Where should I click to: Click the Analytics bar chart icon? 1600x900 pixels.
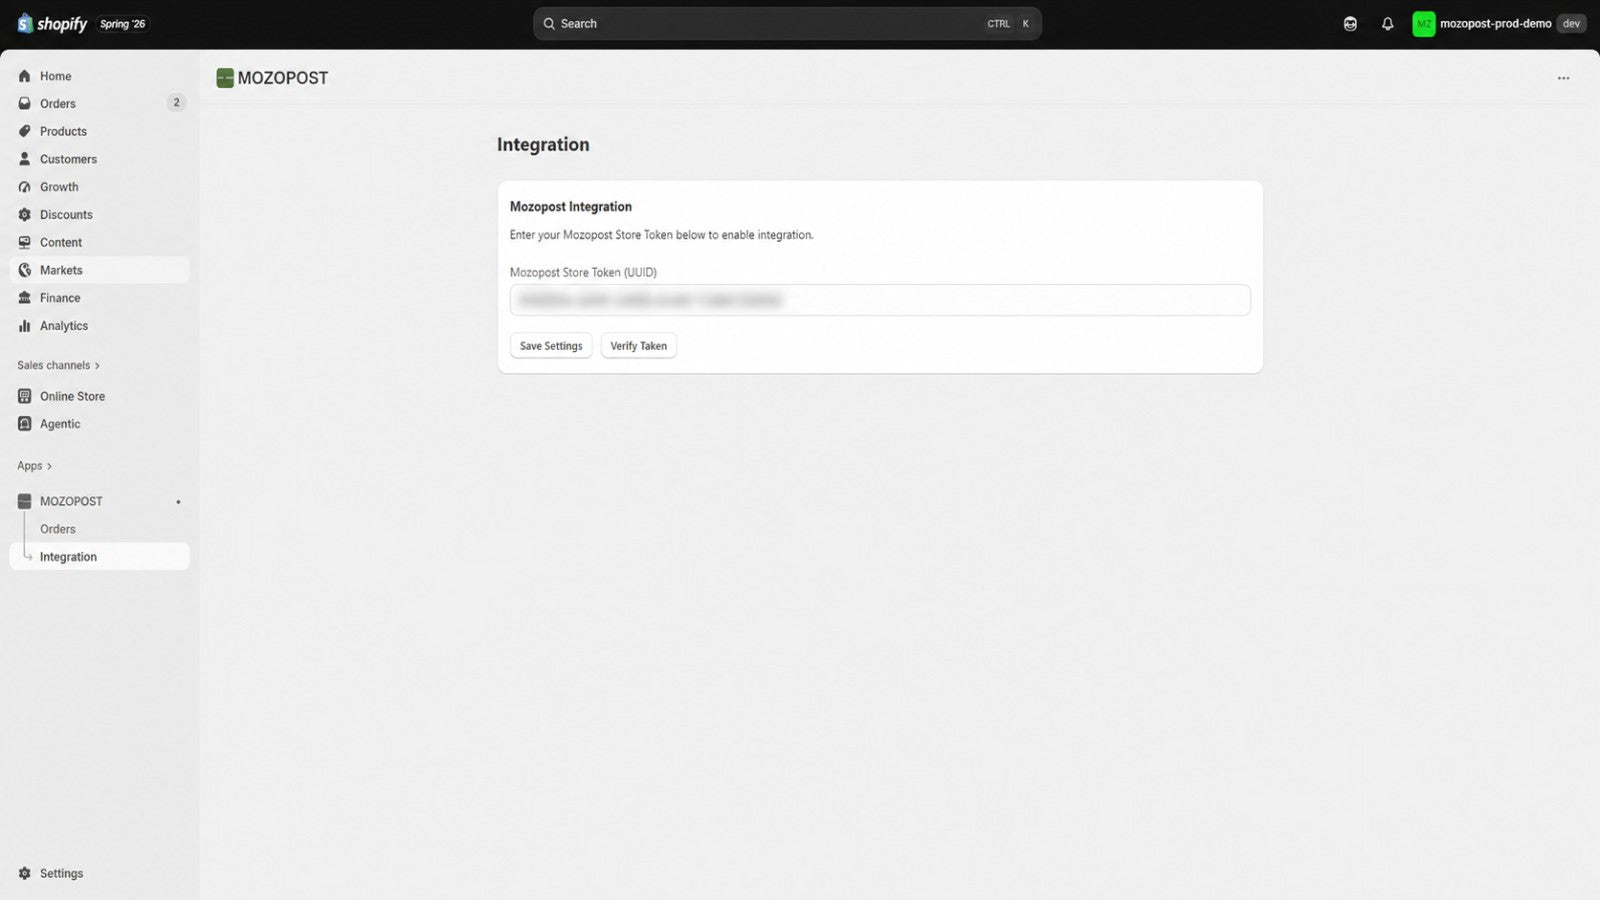[x=25, y=326]
